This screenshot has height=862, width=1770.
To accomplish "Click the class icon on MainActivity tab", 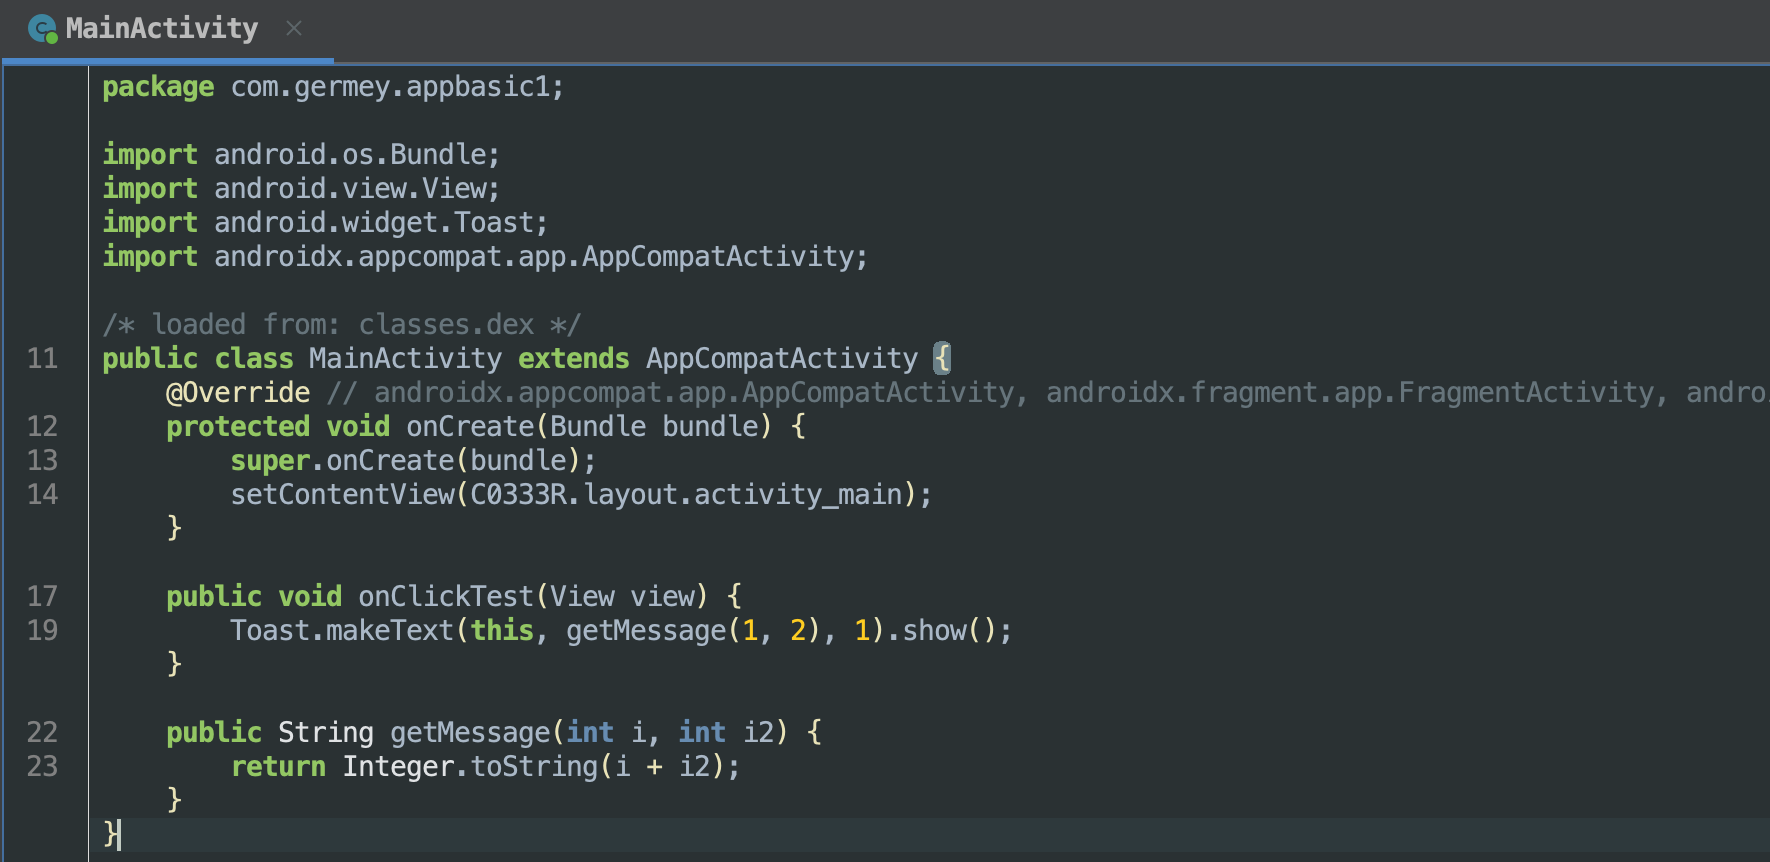I will pos(42,29).
